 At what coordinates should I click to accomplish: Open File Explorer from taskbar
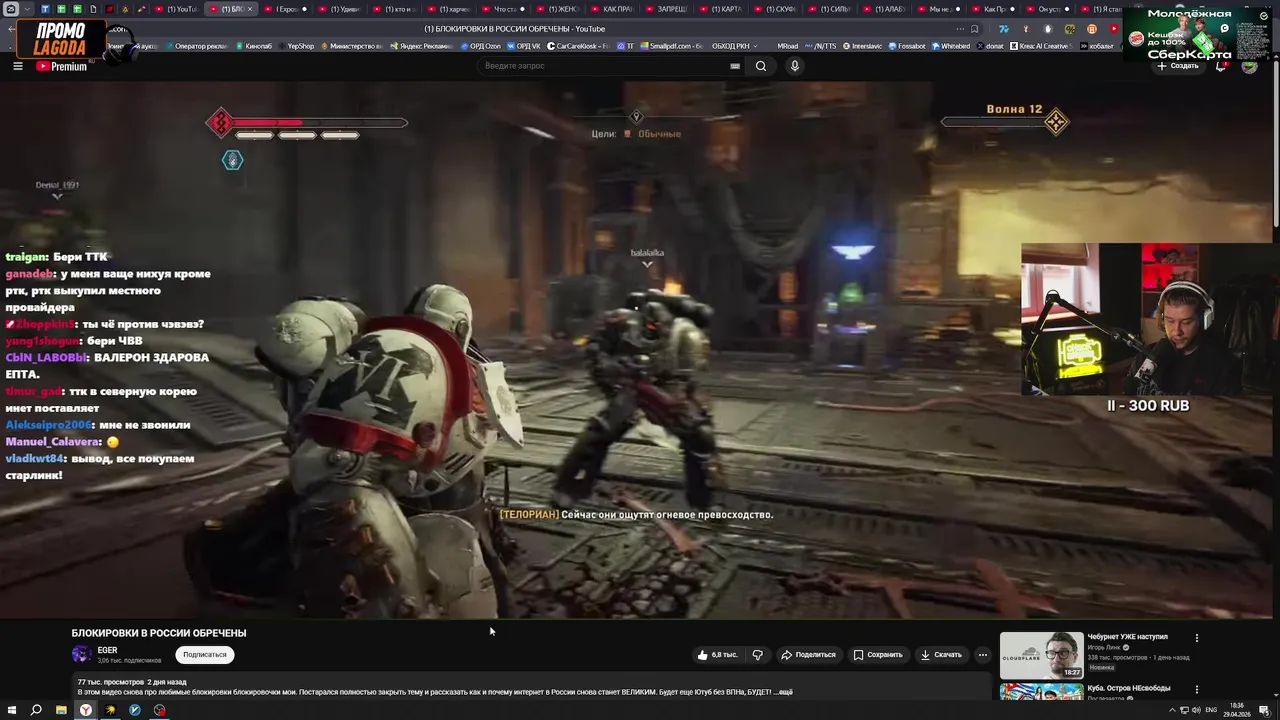[x=61, y=710]
